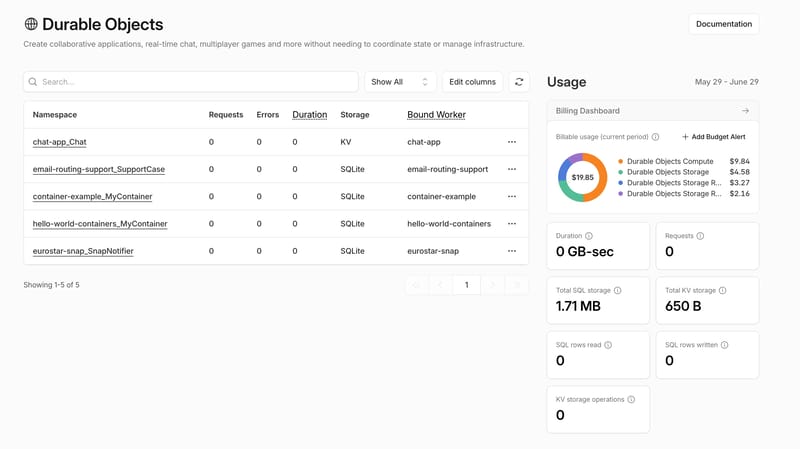Open the three-dot menu for chat-app_Chat
The height and width of the screenshot is (449, 800).
click(512, 142)
